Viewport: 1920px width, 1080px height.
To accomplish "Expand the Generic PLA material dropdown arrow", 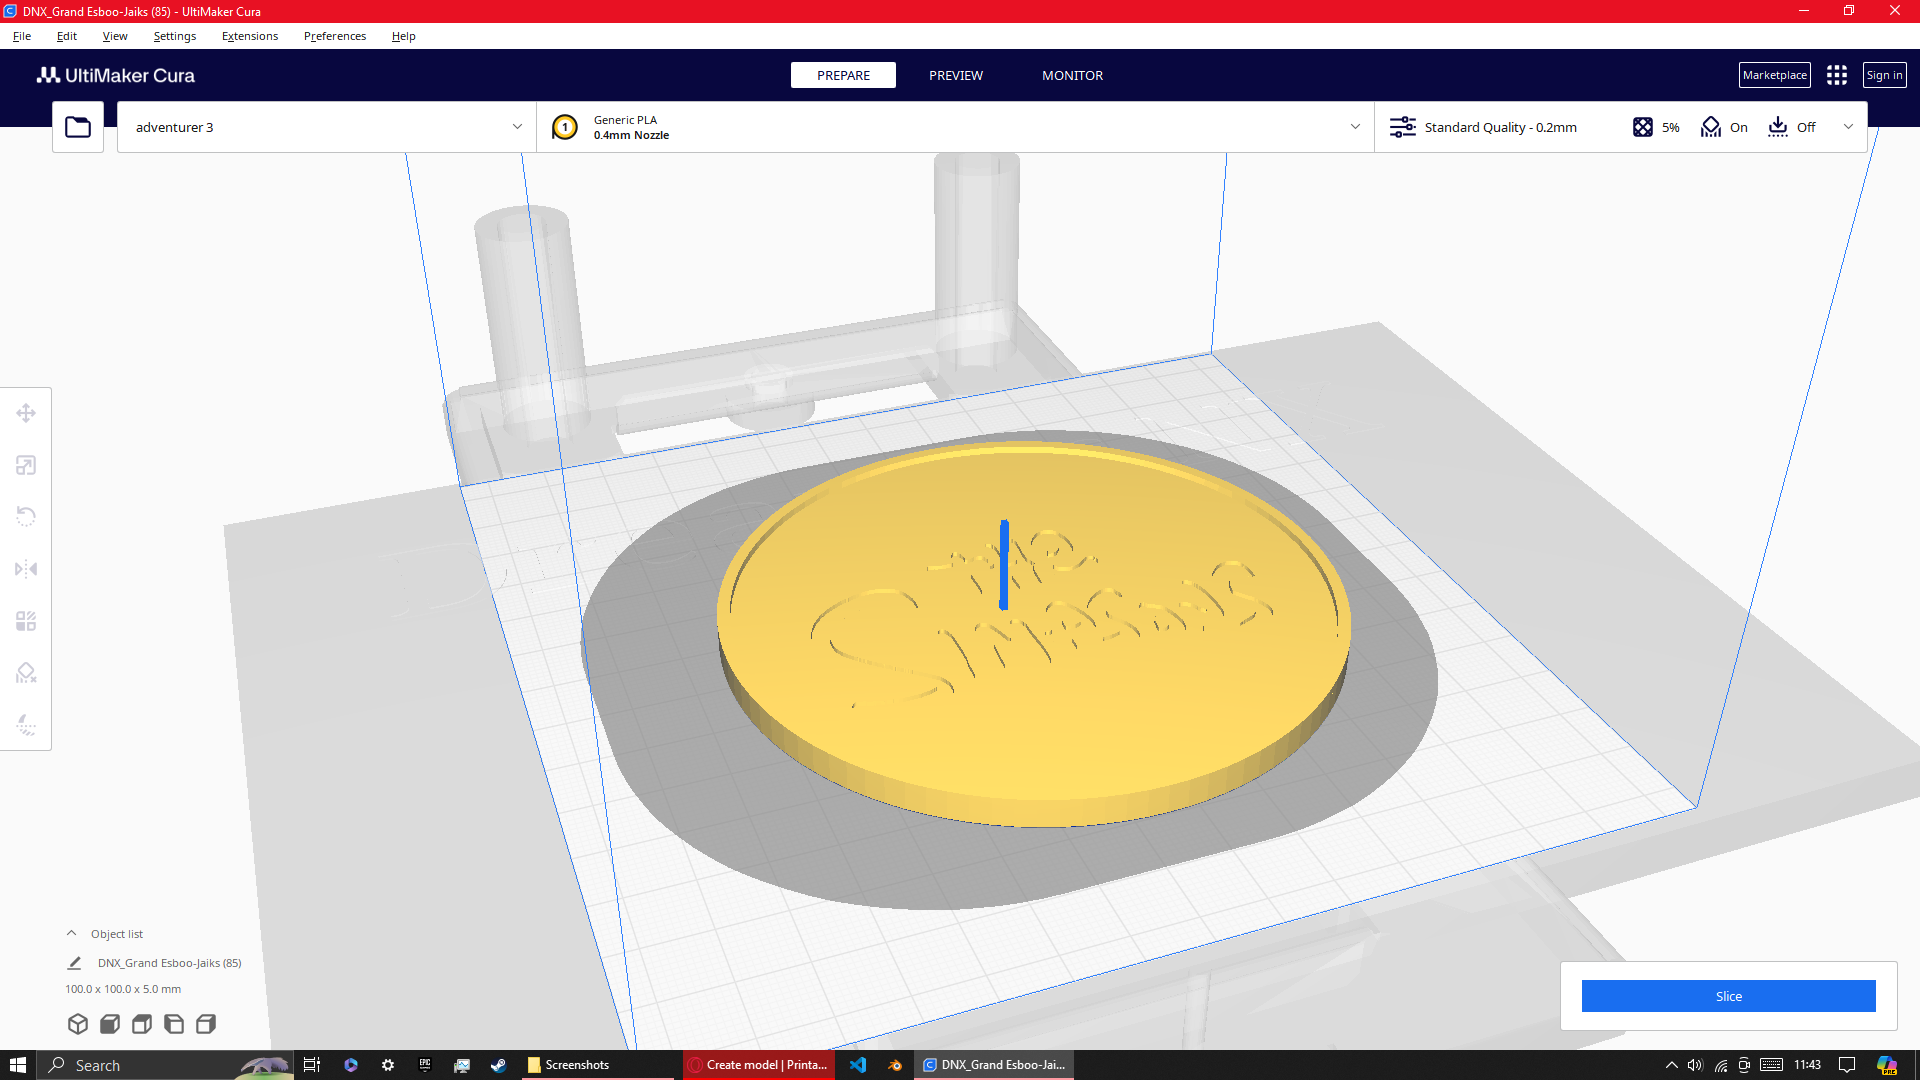I will (1355, 127).
